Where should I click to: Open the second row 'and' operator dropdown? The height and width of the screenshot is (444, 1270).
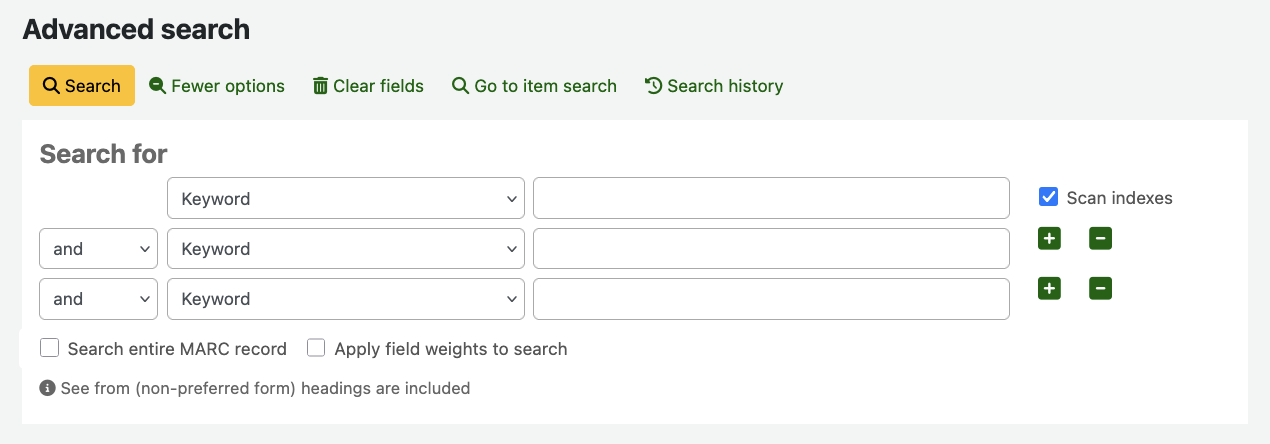(x=98, y=249)
